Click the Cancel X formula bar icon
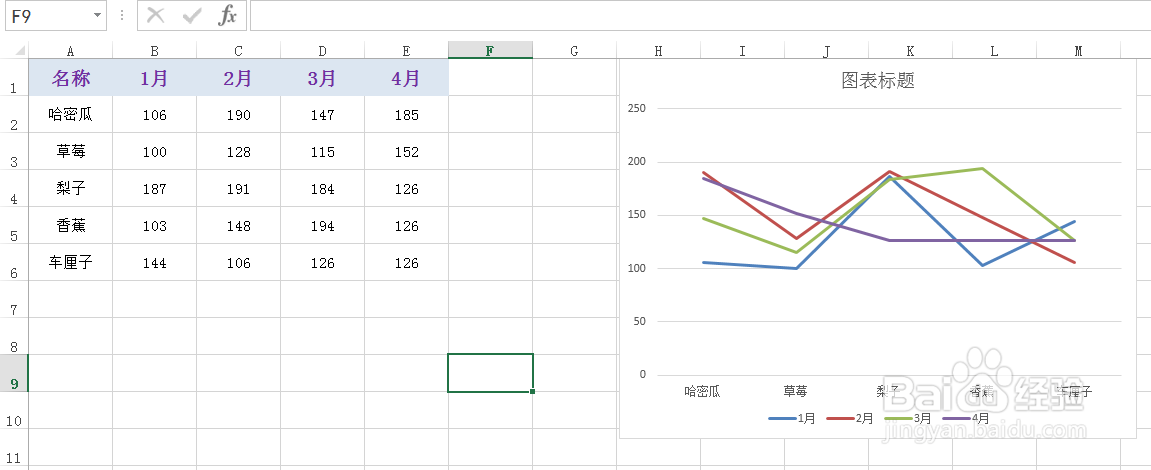 point(156,15)
